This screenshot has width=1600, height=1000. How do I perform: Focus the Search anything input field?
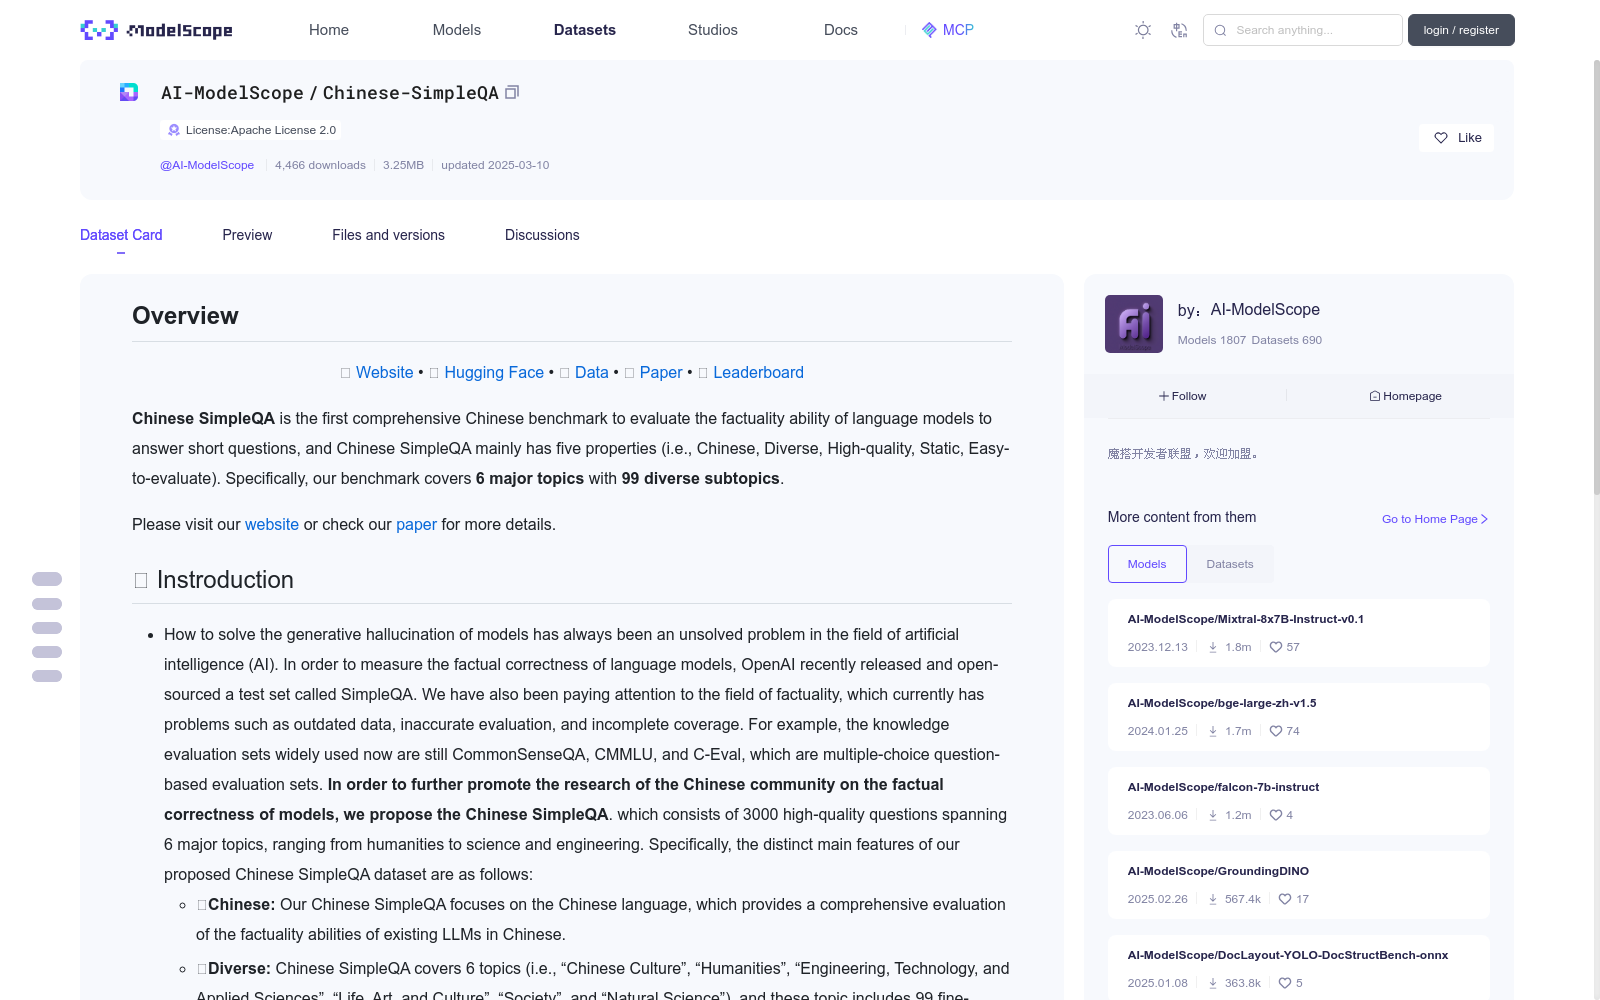[1303, 30]
